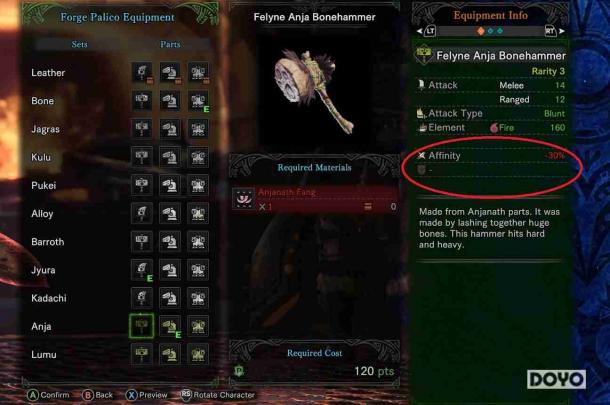Select the Bone body armor icon
Screen dimensions: 610x405
[198, 101]
